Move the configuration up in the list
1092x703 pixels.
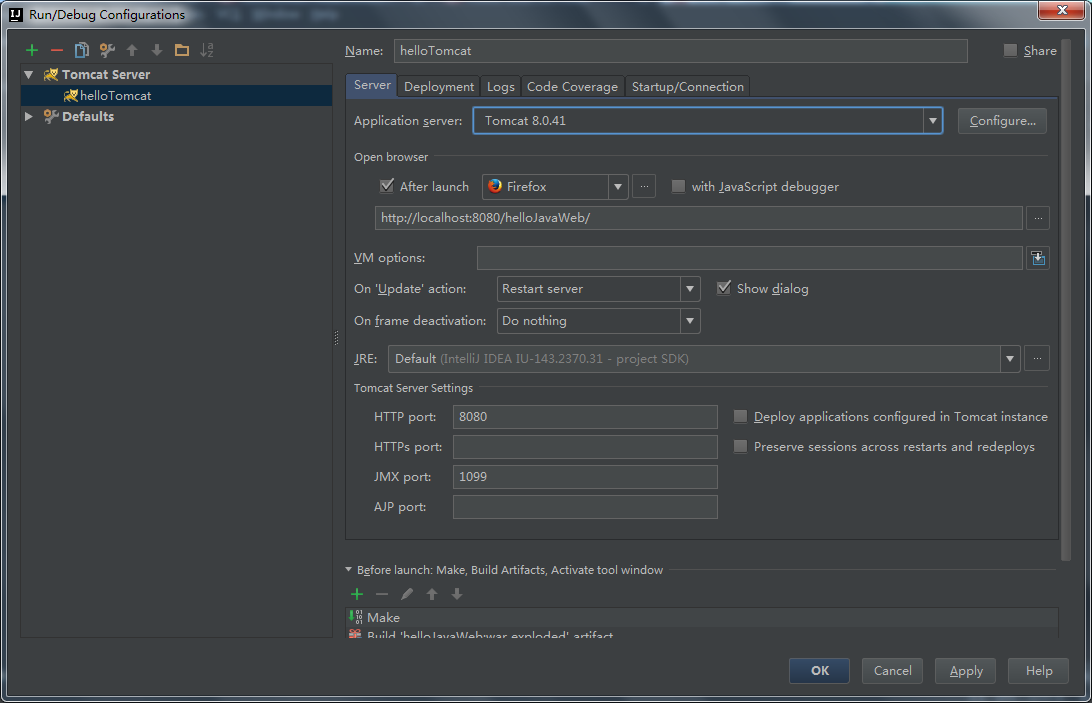click(x=132, y=50)
